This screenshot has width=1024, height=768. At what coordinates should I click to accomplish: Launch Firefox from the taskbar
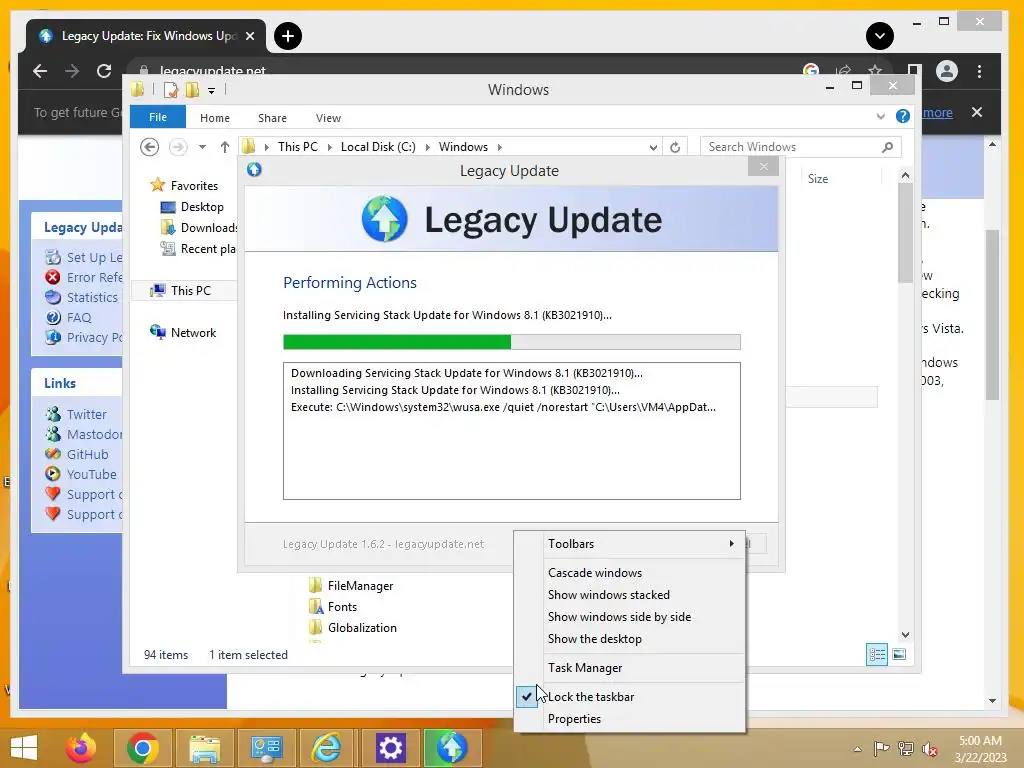(x=81, y=748)
